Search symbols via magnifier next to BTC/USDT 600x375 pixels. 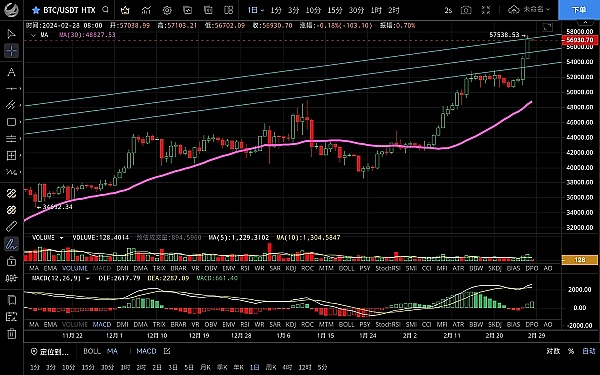106,10
